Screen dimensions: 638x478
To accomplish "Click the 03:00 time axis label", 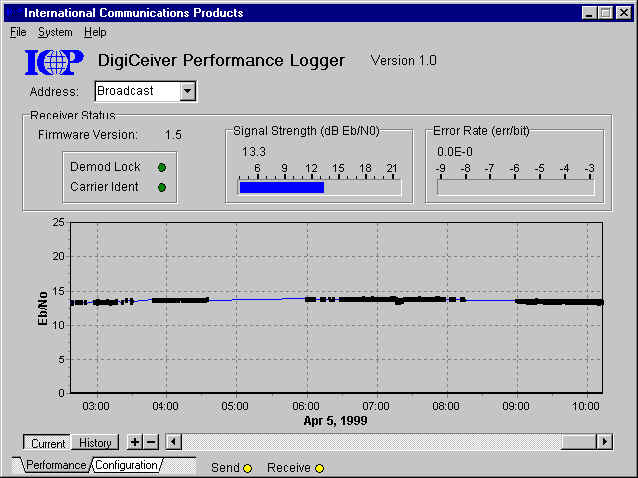I will point(96,406).
